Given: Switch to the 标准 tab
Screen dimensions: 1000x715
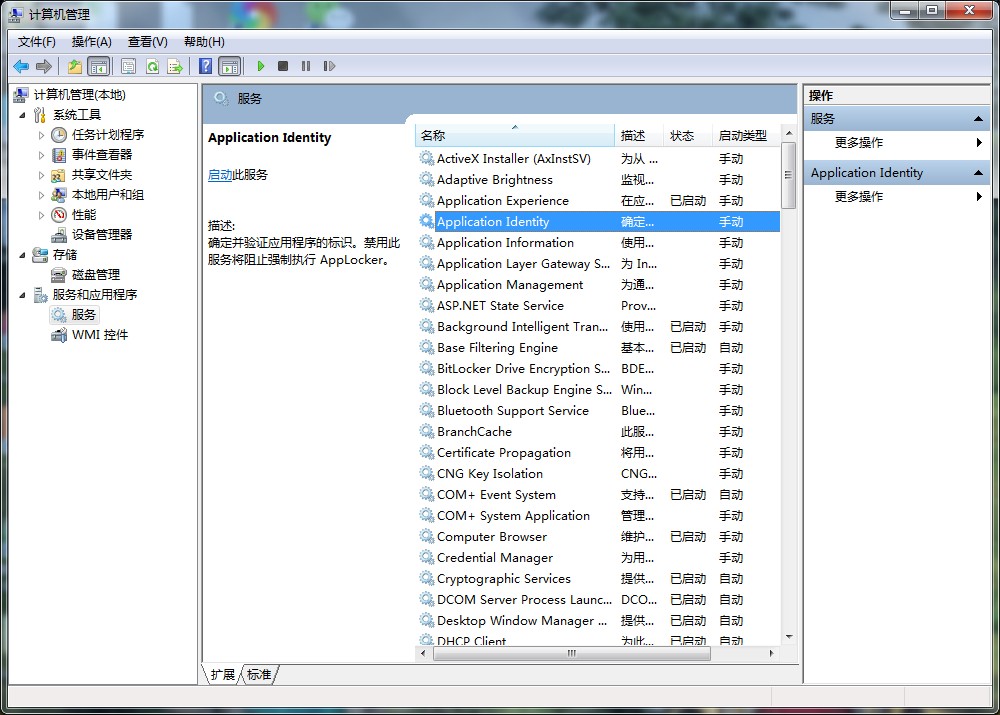Looking at the screenshot, I should point(258,674).
